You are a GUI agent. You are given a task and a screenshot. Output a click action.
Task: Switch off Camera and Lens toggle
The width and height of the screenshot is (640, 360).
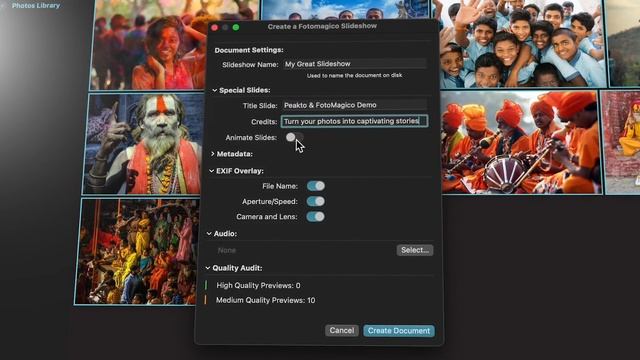[316, 216]
